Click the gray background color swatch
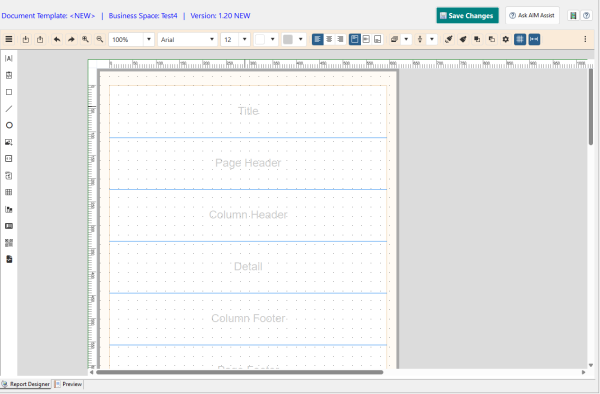600x394 pixels. click(288, 39)
